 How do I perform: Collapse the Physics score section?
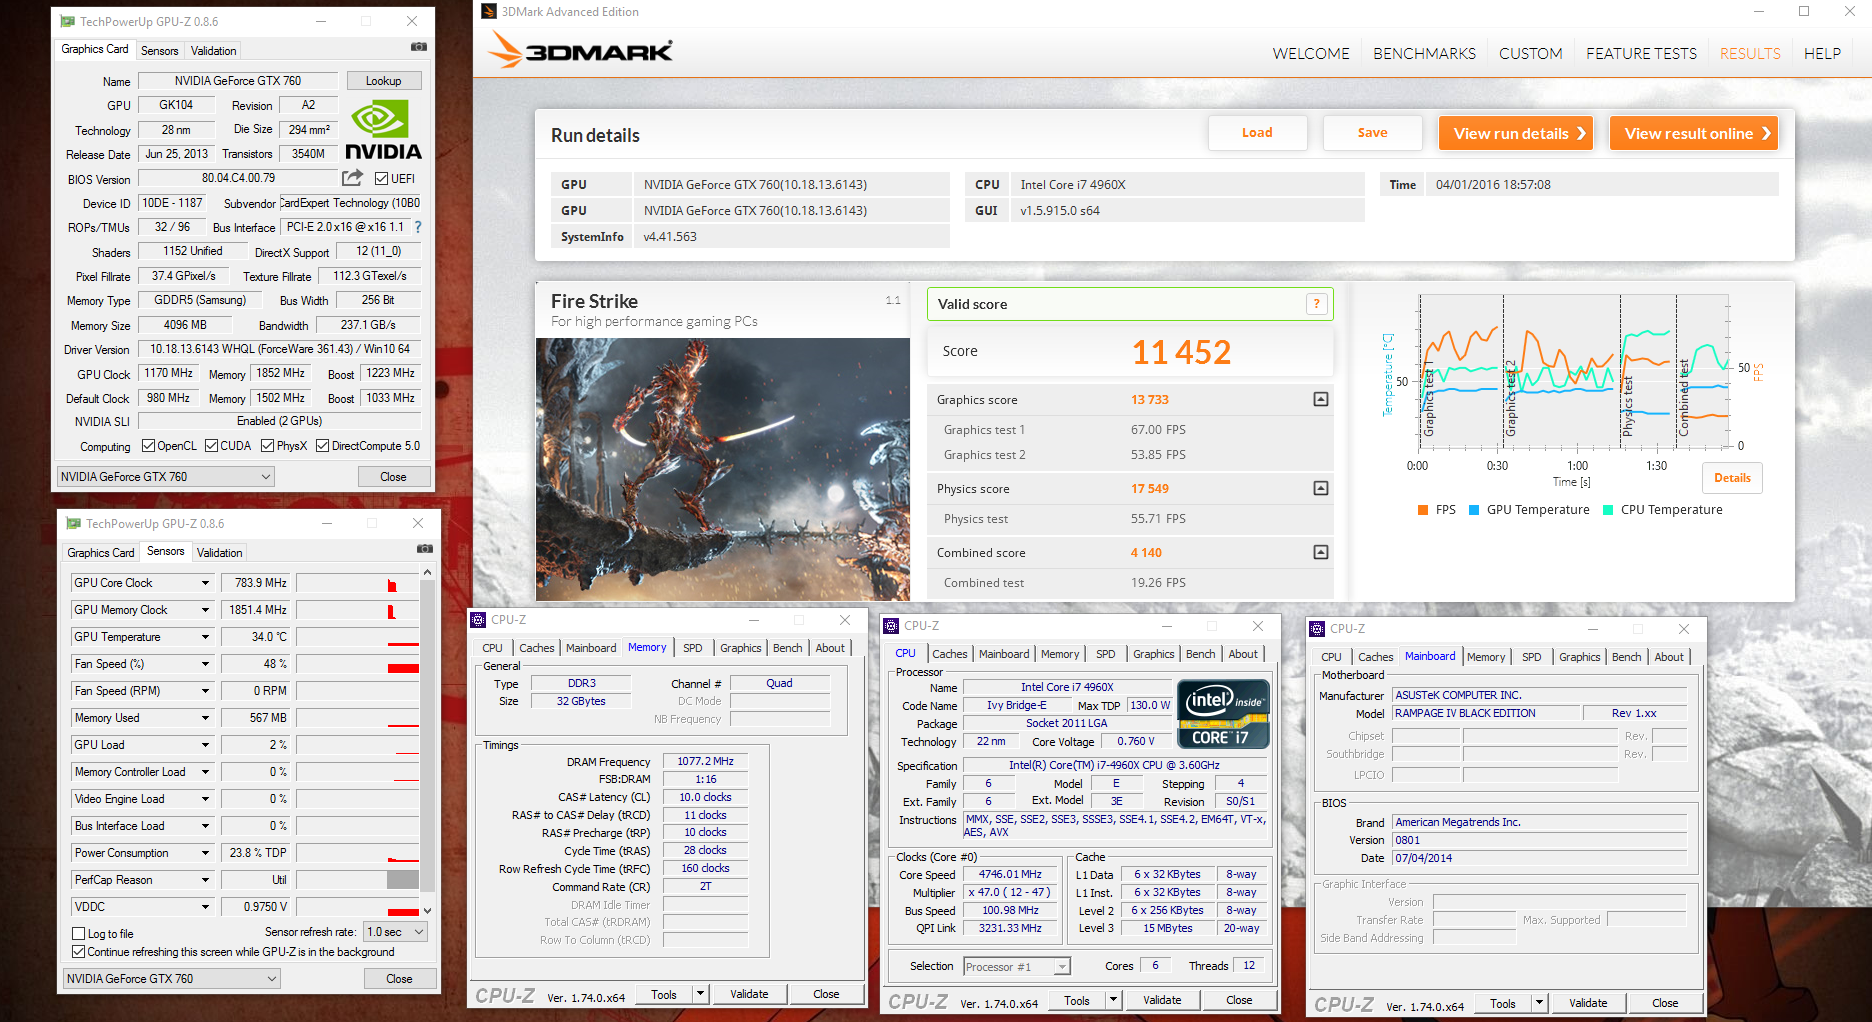coord(1321,488)
